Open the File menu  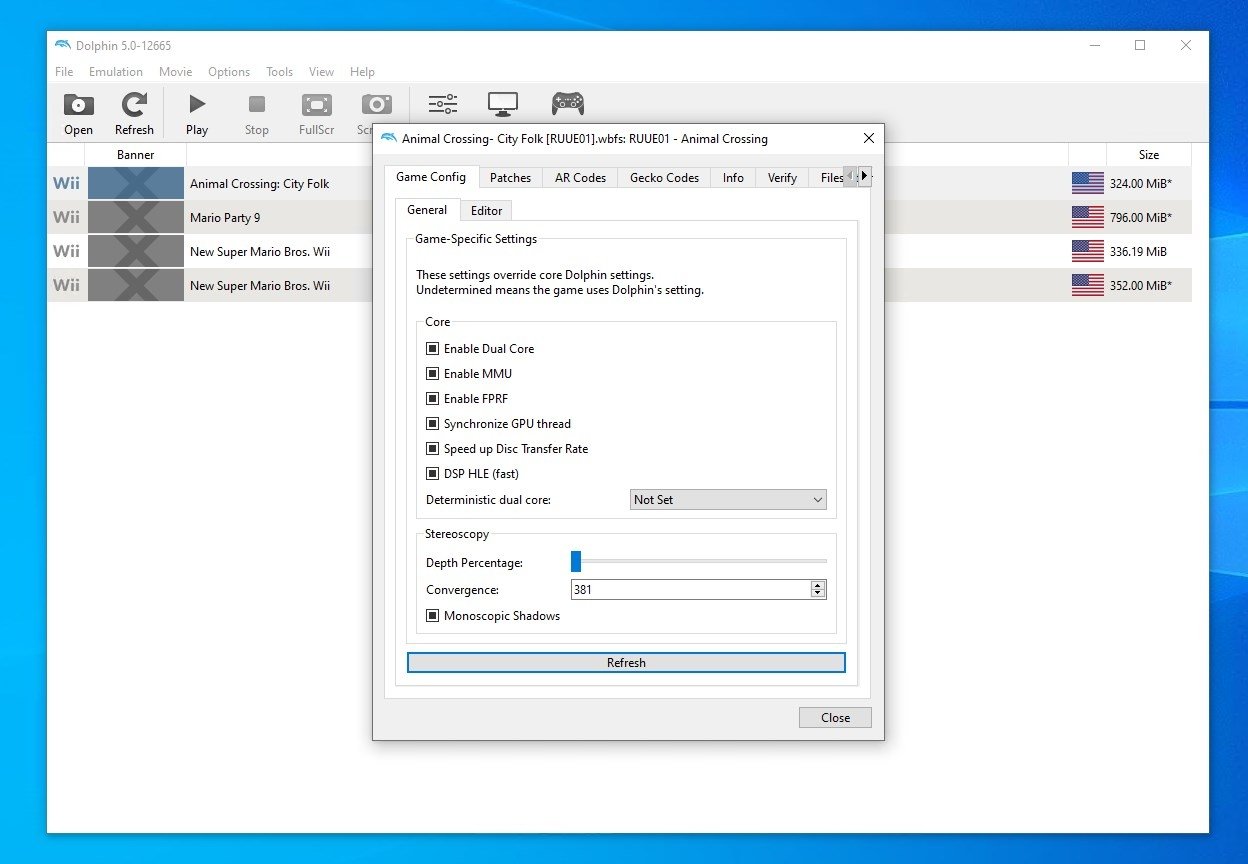coord(64,72)
